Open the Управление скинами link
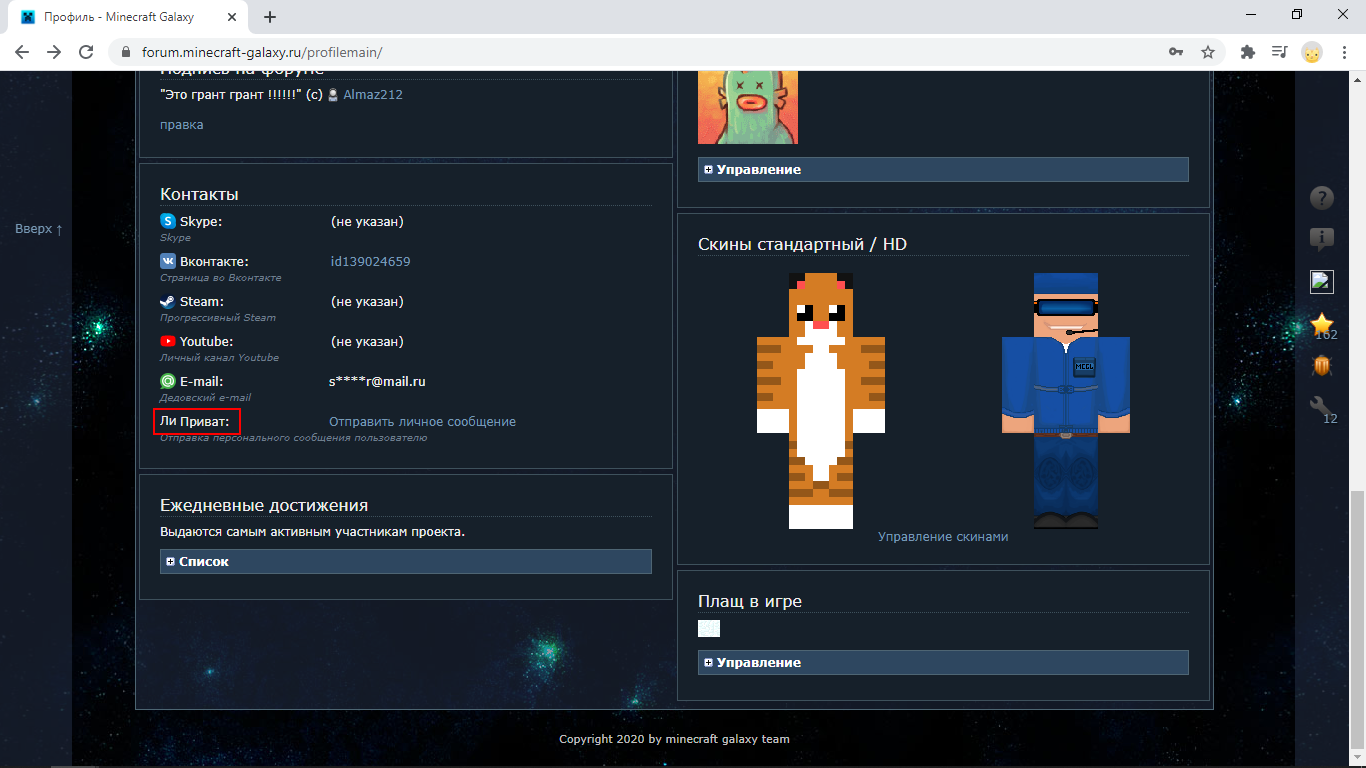The height and width of the screenshot is (768, 1366). click(x=943, y=537)
